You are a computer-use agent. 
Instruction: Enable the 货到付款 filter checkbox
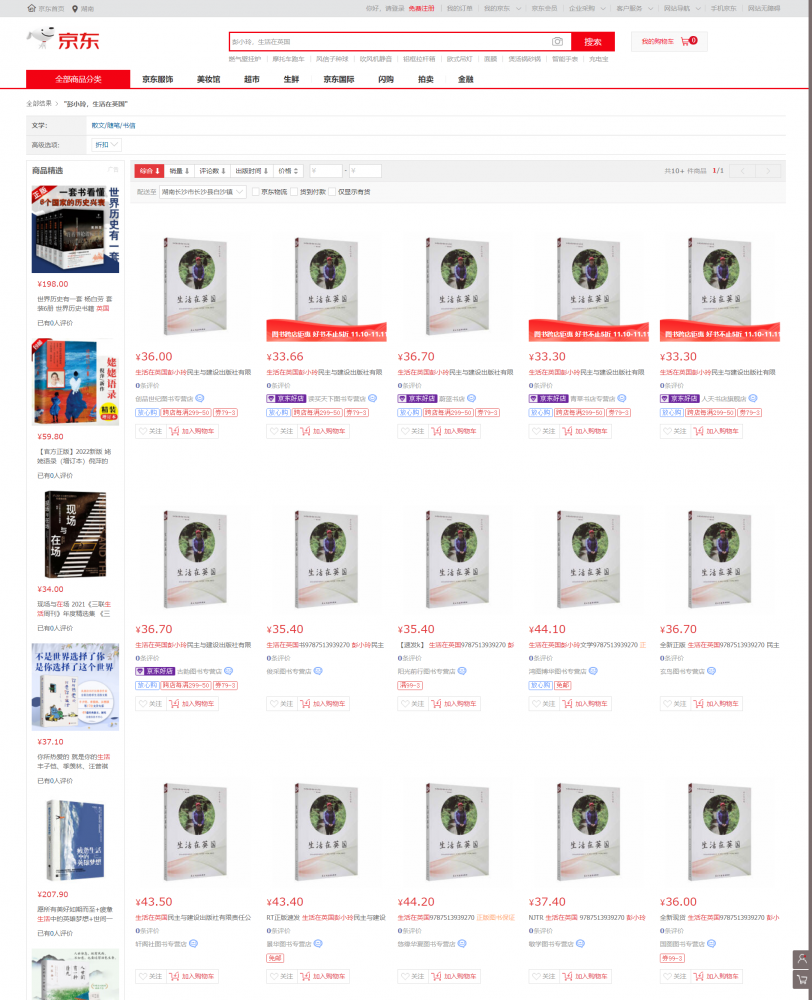(294, 192)
